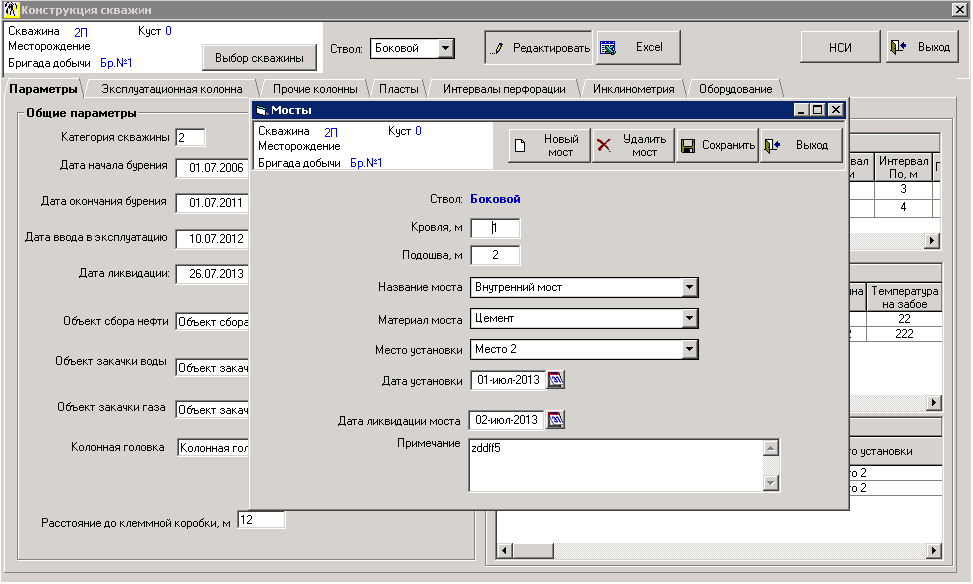The height and width of the screenshot is (584, 973).
Task: Click the Дата ввода в эксплуатацию field
Action: tap(212, 239)
